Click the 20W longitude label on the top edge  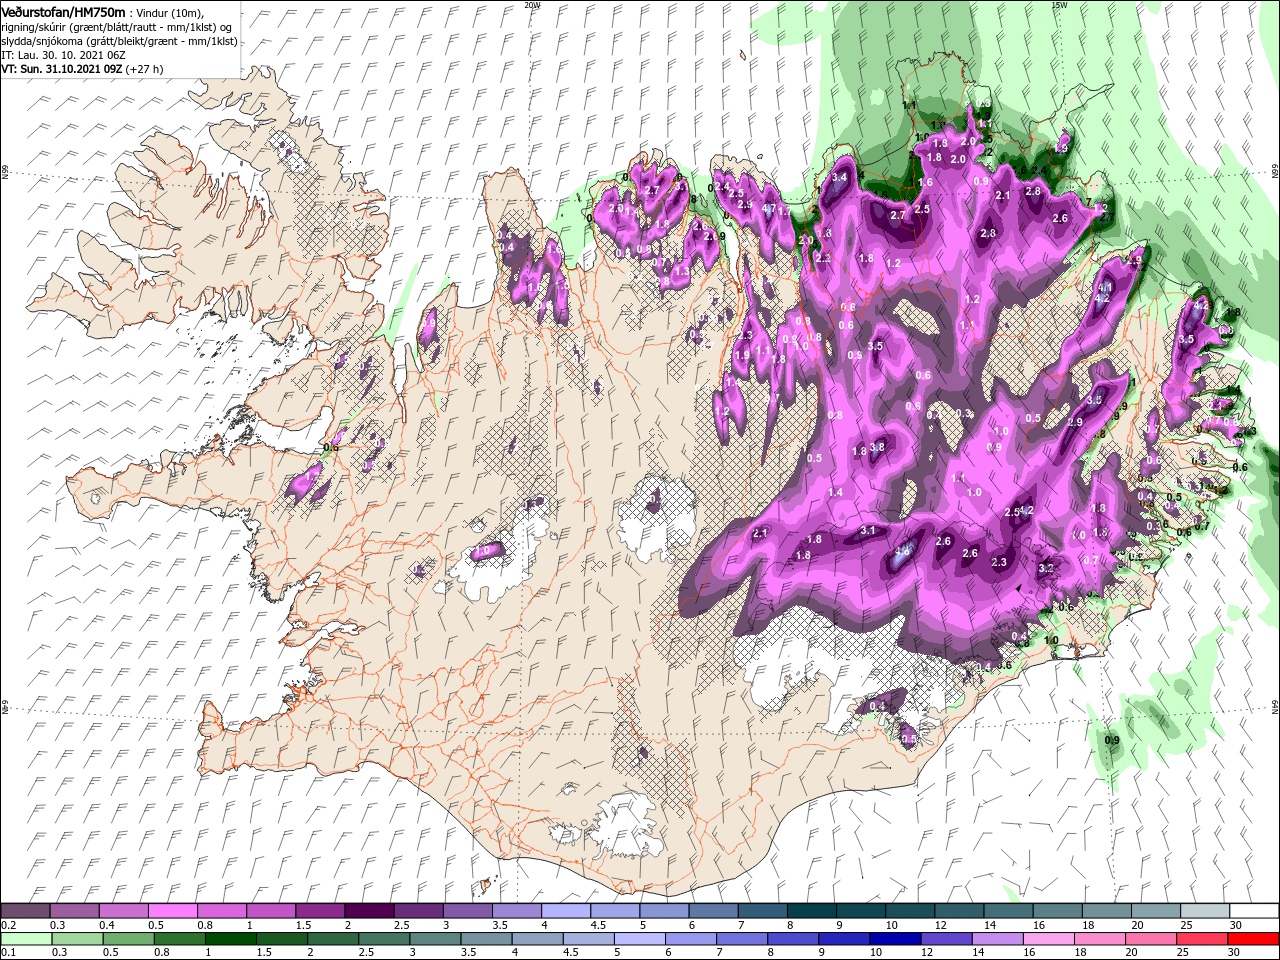point(532,5)
